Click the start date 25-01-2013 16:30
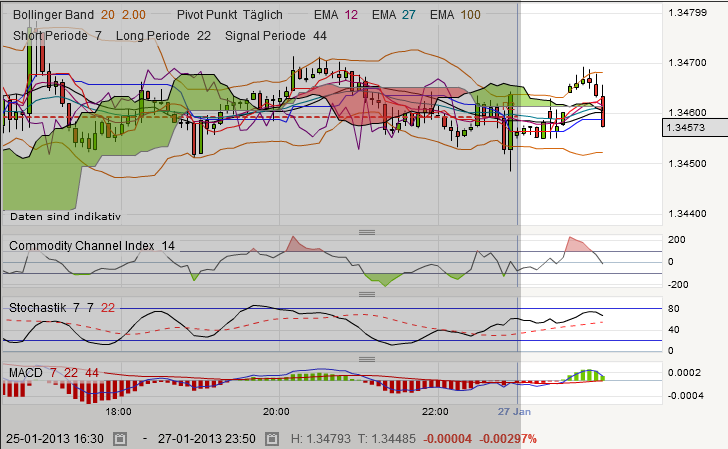 pos(55,439)
